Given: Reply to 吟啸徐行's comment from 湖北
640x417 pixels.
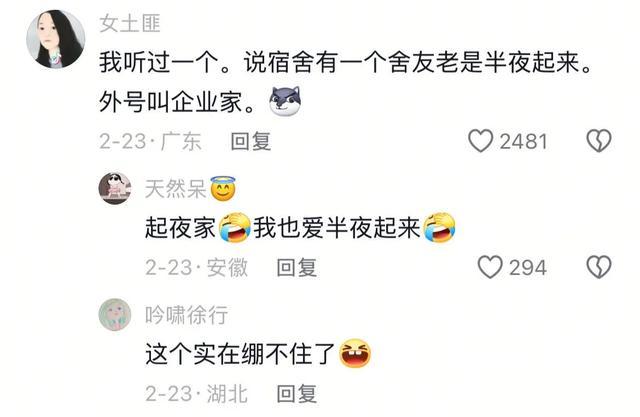Looking at the screenshot, I should coord(297,394).
